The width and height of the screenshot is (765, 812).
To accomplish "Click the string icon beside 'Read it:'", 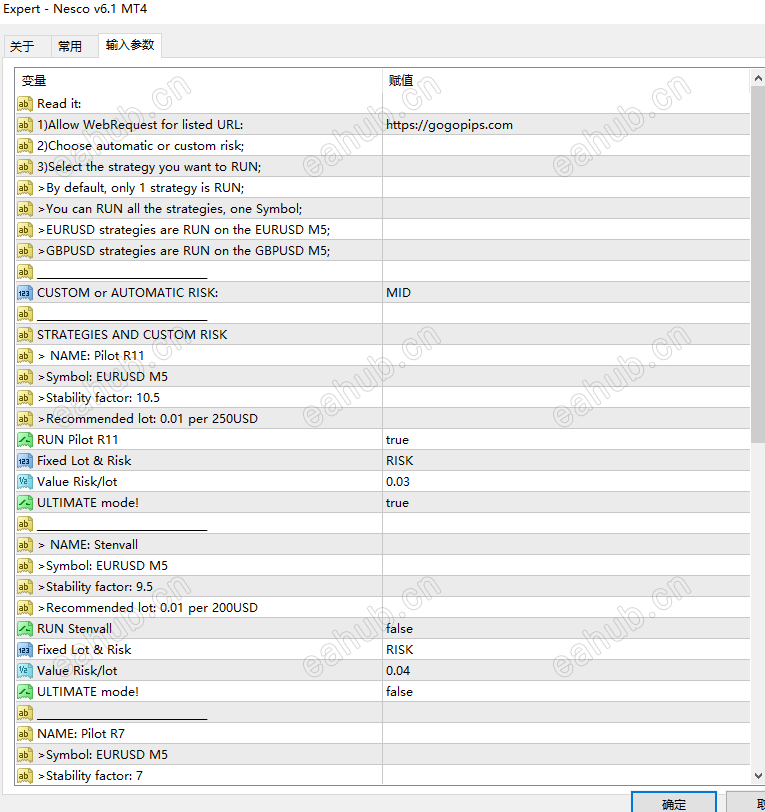I will (x=24, y=104).
